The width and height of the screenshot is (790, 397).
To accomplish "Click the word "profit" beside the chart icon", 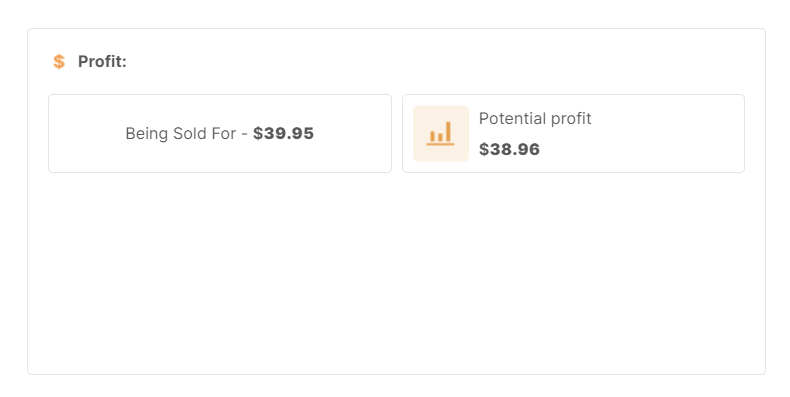I will pyautogui.click(x=571, y=119).
